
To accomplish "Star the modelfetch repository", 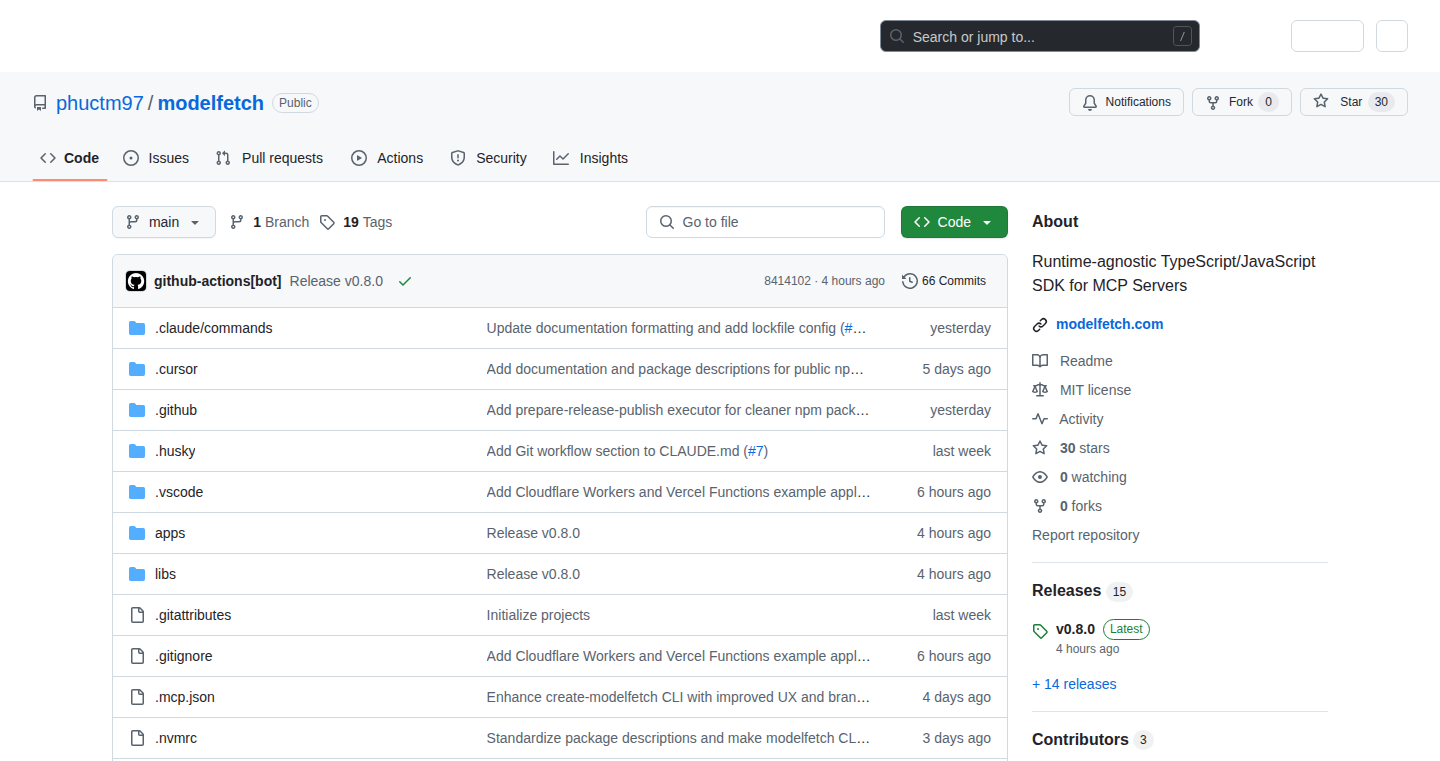I will click(1354, 102).
